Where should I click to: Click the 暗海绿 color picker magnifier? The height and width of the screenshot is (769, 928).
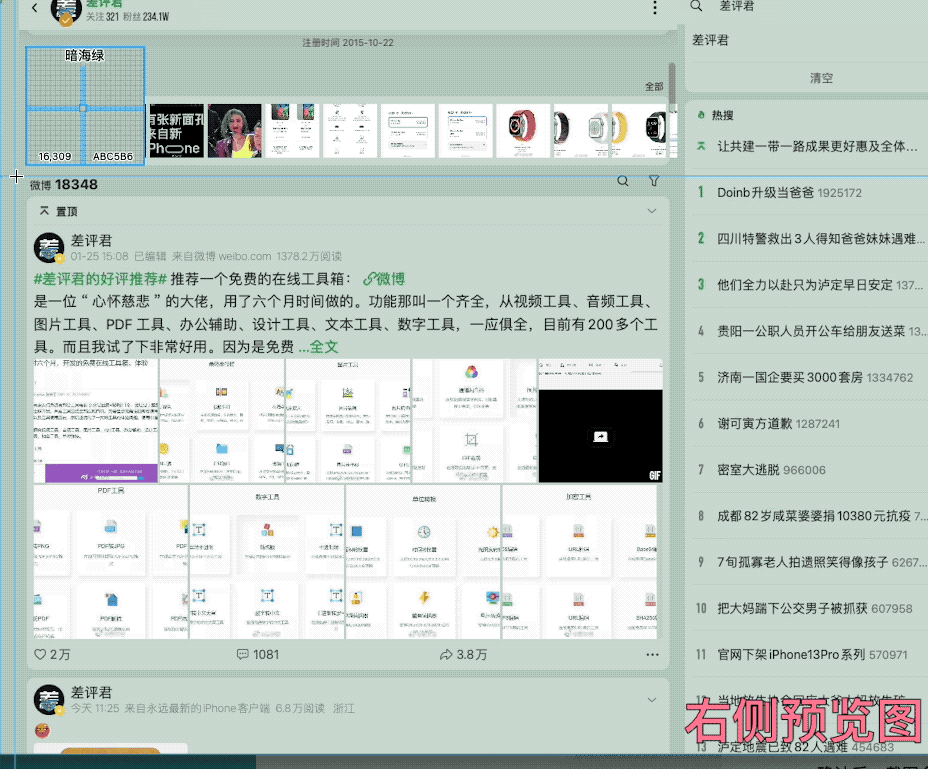85,105
